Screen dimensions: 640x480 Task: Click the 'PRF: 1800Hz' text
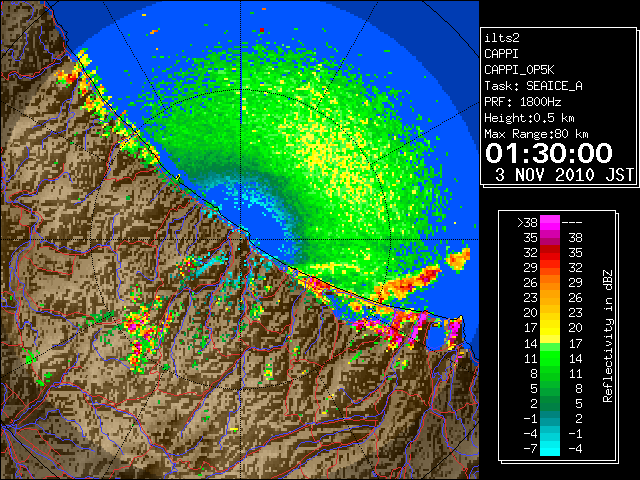tap(522, 102)
